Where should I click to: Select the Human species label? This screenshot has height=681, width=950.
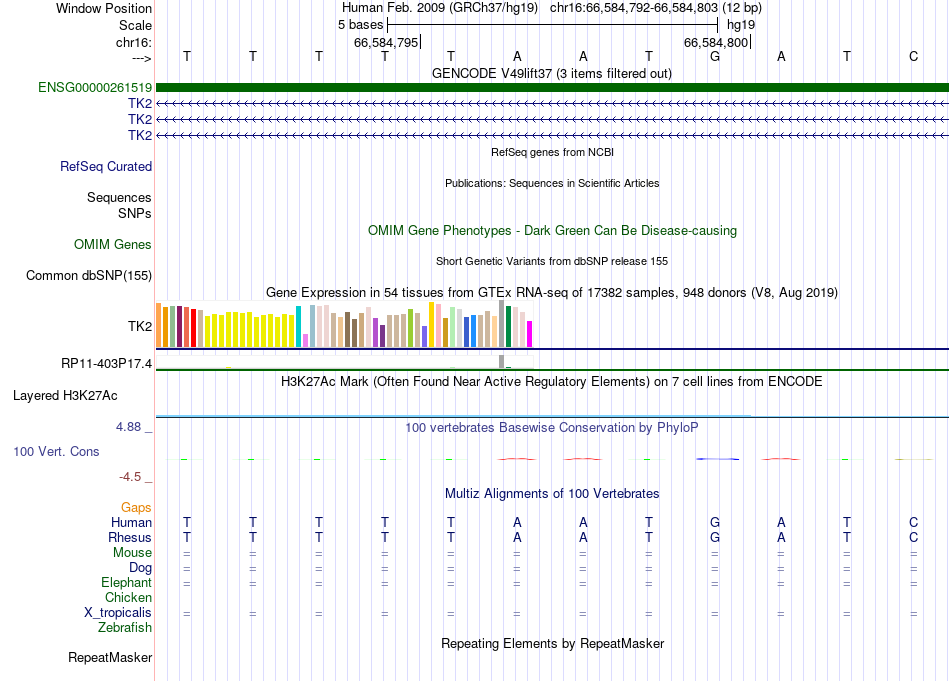pyautogui.click(x=131, y=522)
